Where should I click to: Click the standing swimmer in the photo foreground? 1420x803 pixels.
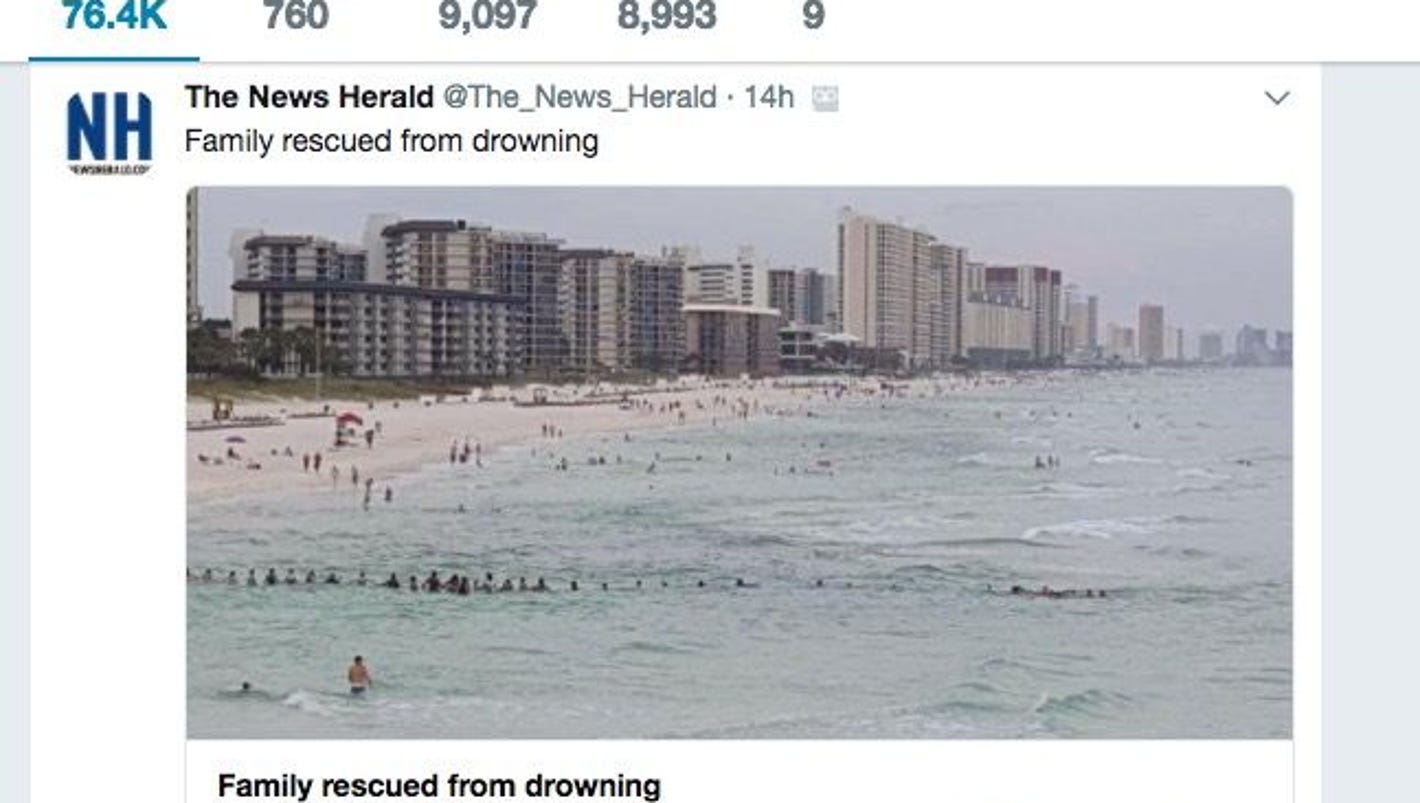[358, 674]
